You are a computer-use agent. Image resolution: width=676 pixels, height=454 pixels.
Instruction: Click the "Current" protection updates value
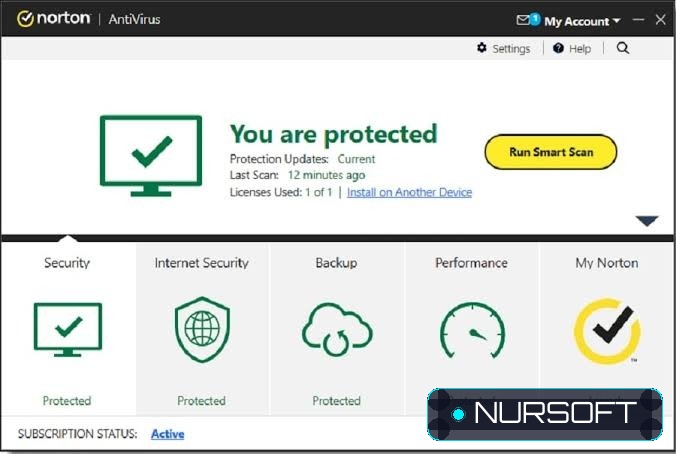point(356,159)
